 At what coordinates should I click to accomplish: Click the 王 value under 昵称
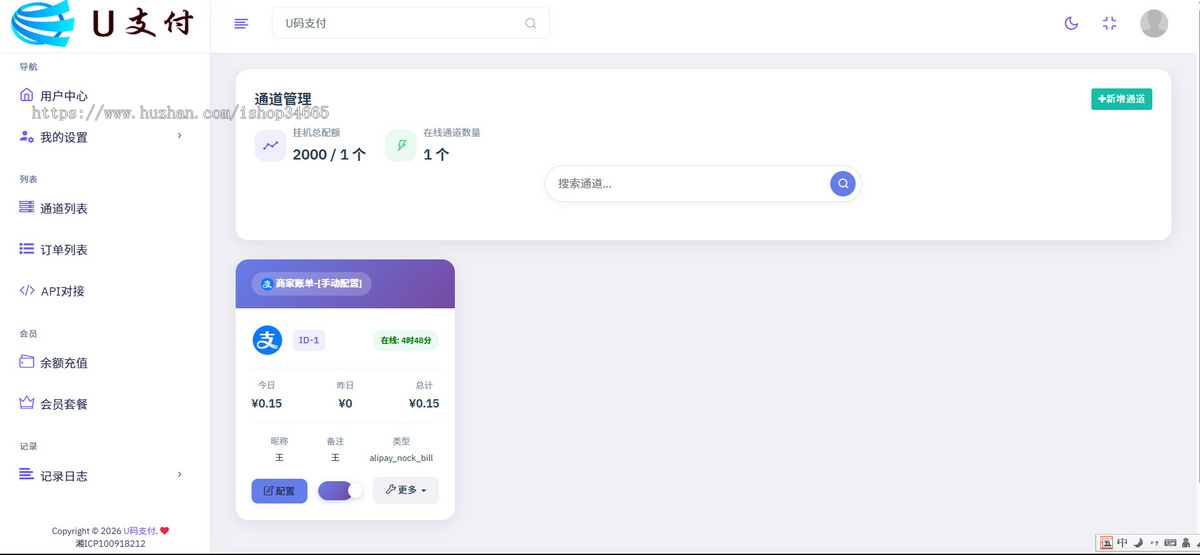(279, 457)
